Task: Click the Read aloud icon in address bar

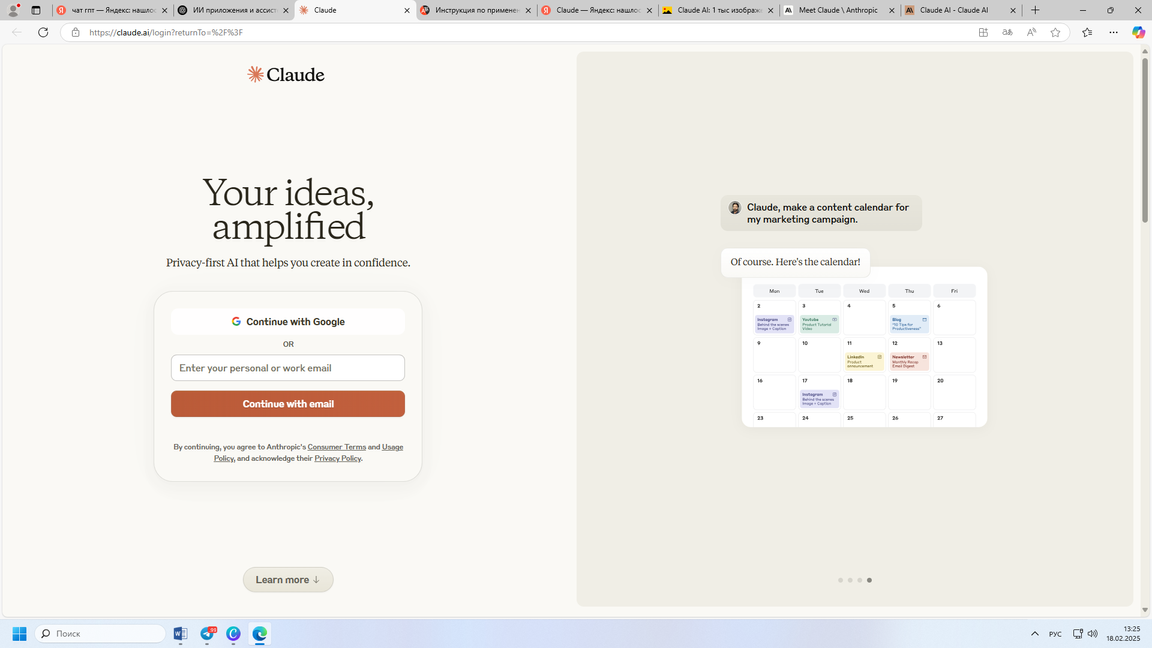Action: pos(1031,32)
